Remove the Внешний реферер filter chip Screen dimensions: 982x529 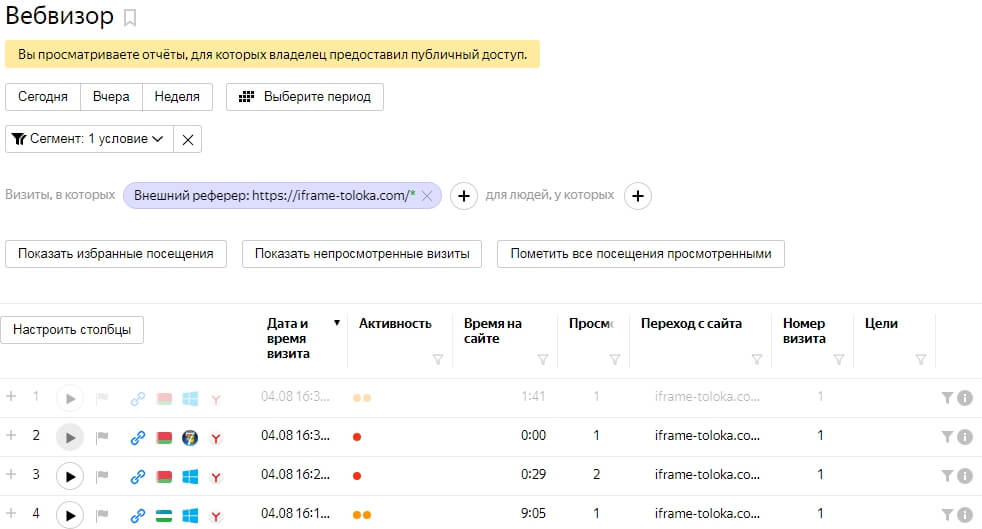pyautogui.click(x=427, y=196)
